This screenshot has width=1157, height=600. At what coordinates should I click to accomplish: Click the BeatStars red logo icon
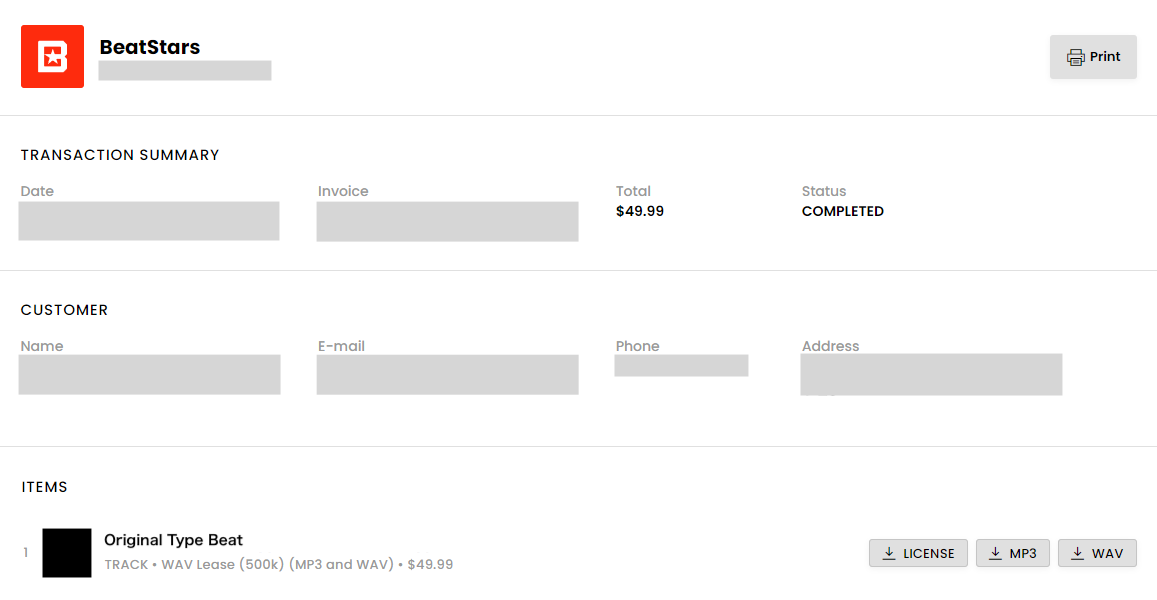[52, 57]
